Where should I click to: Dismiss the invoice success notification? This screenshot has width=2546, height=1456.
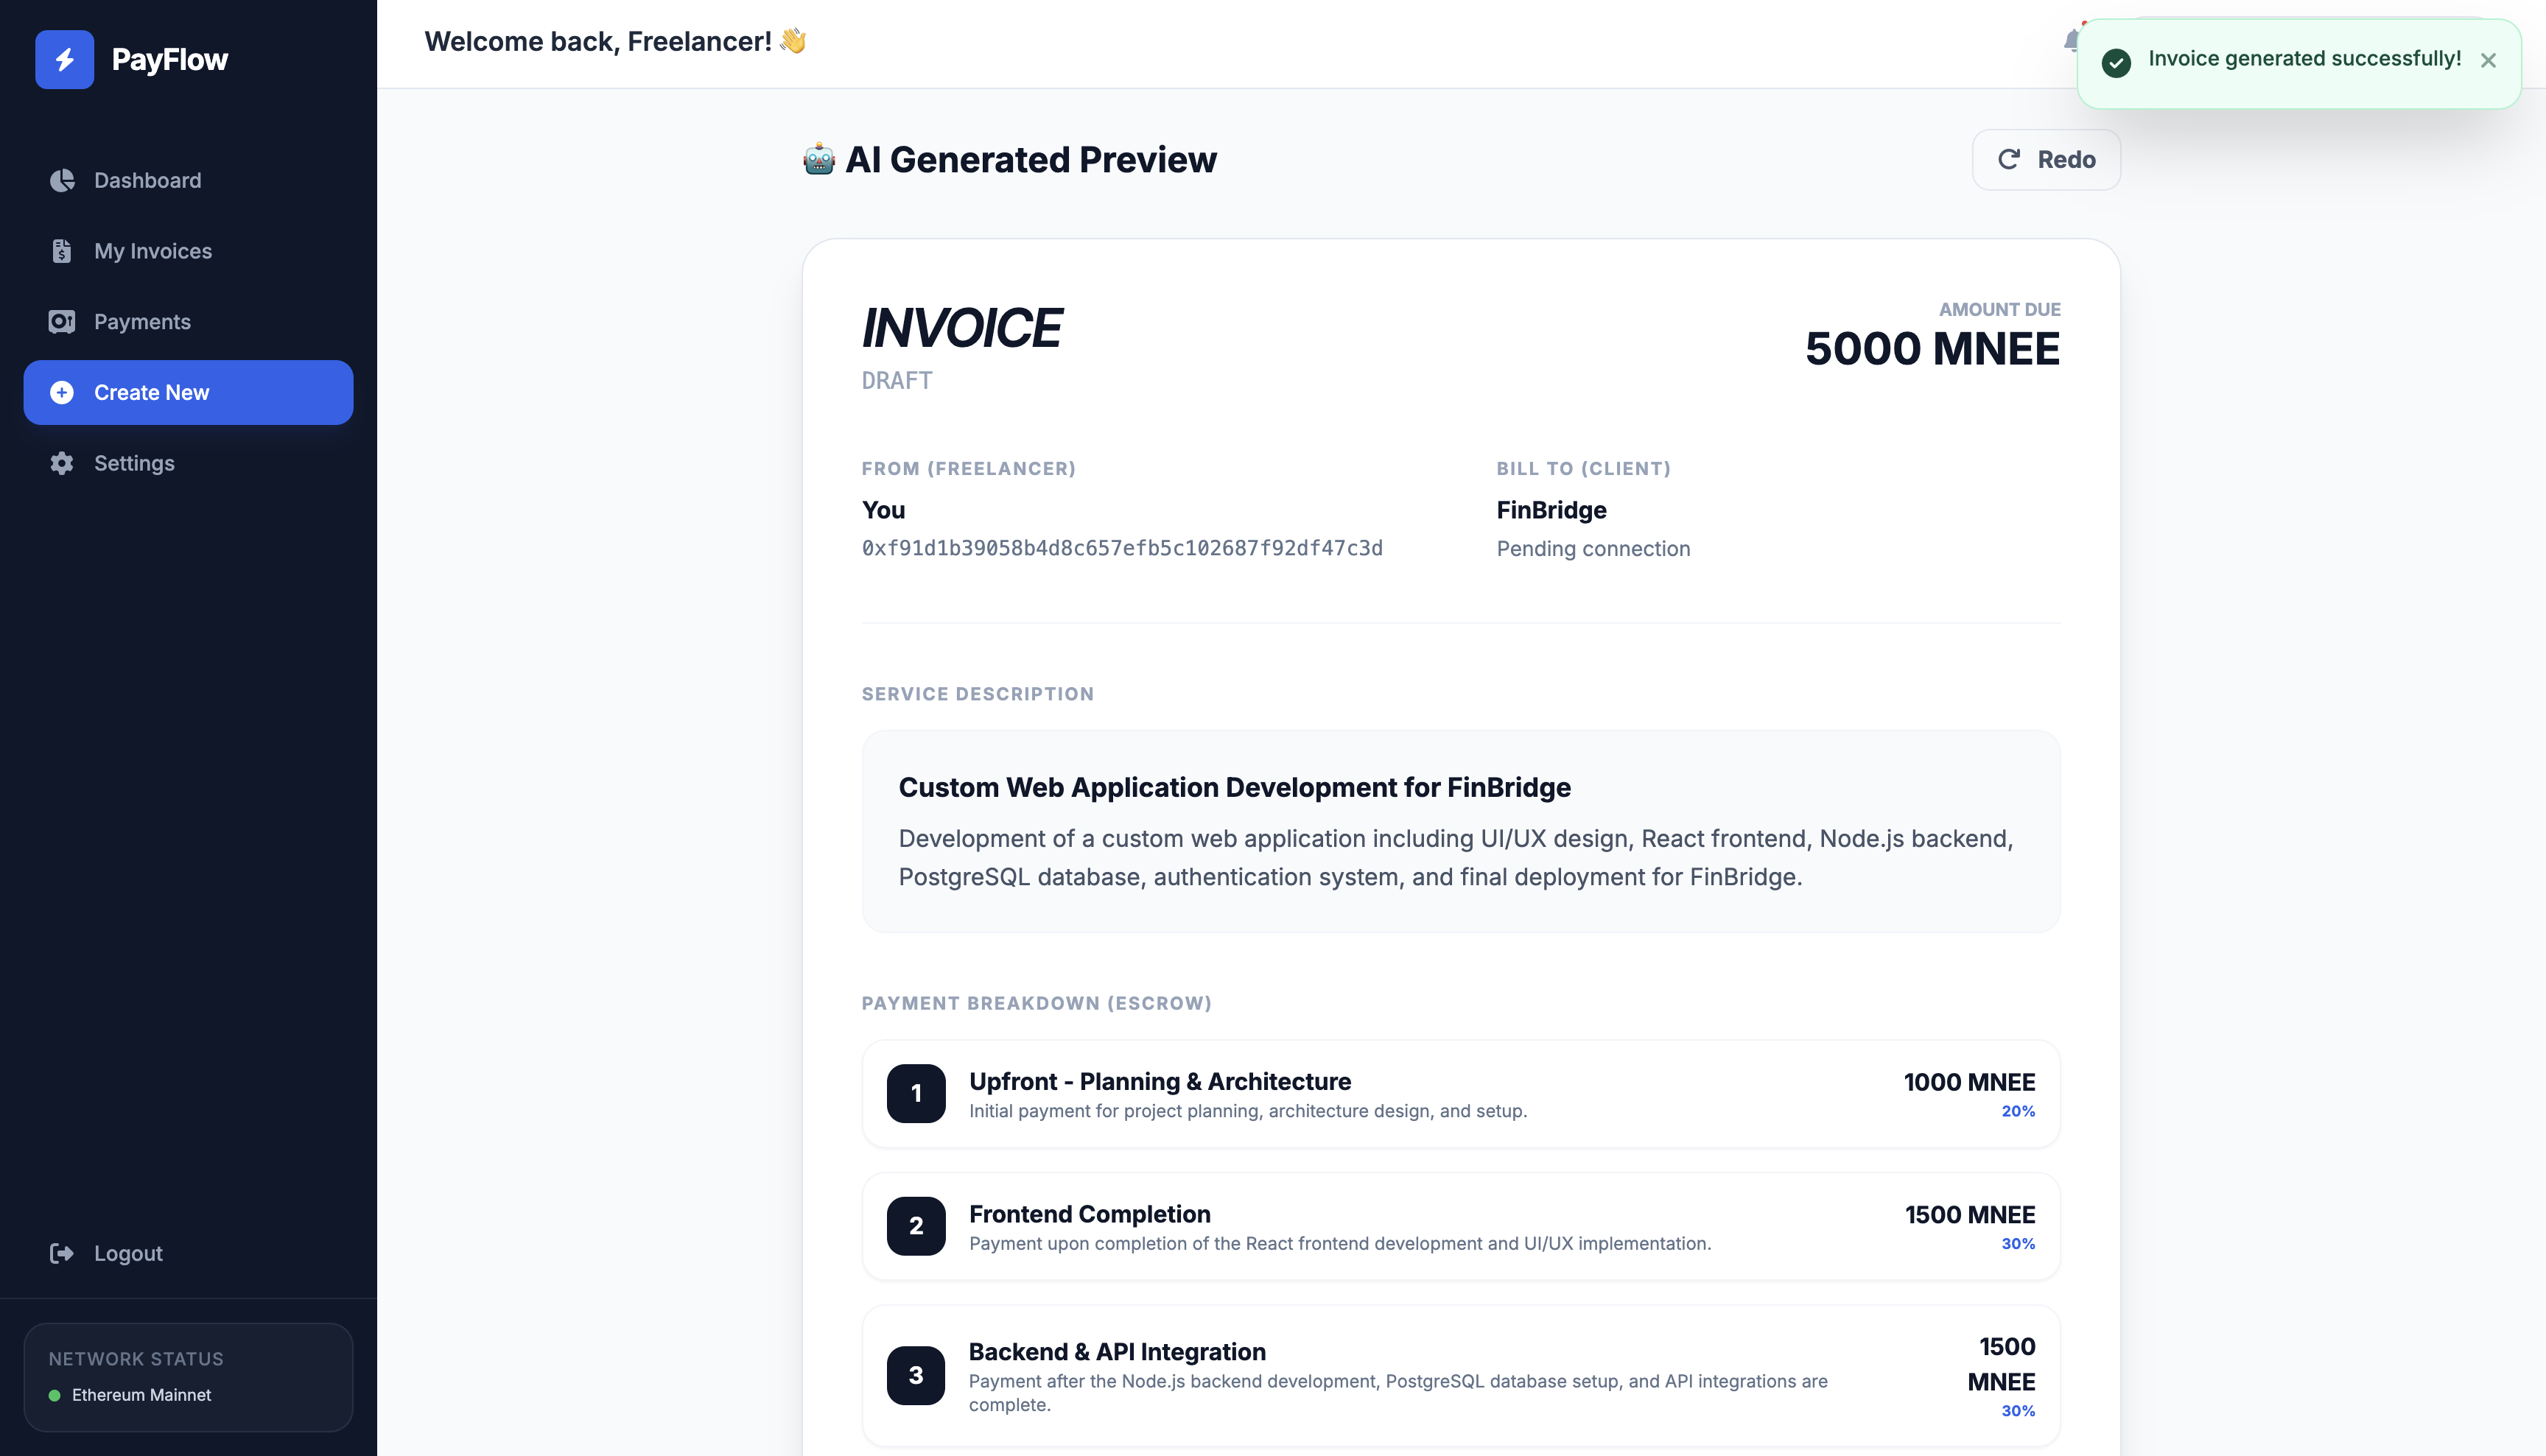[x=2488, y=61]
